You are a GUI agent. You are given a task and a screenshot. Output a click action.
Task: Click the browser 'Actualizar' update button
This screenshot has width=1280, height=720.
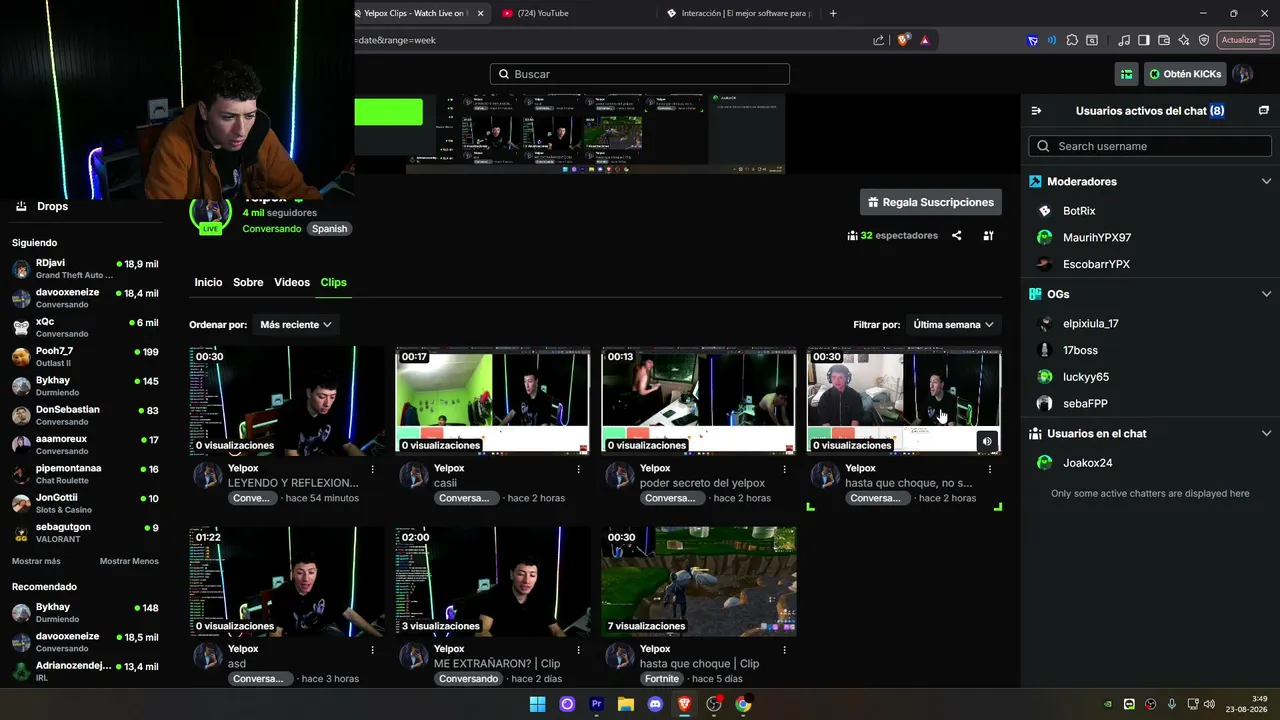point(1244,40)
